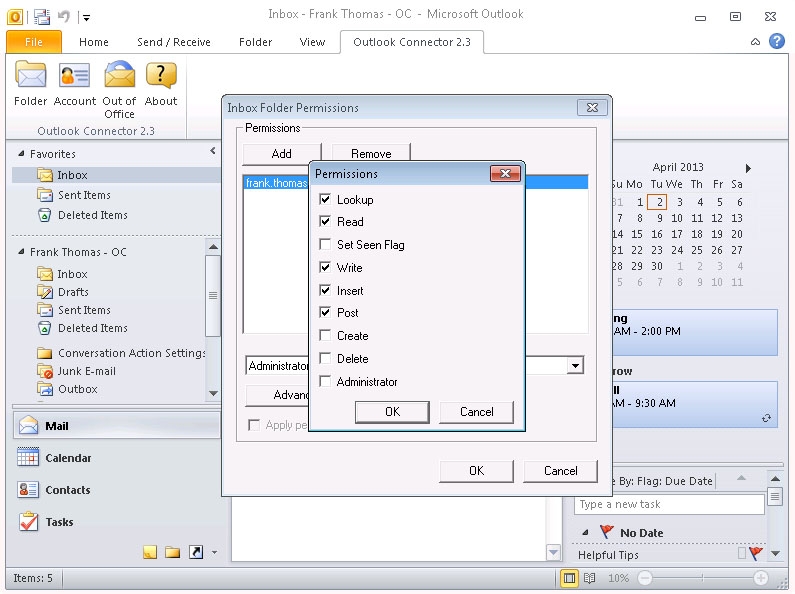Screen dimensions: 795x594
Task: Click OK in Inbox Folder Permissions dialog
Action: click(476, 471)
